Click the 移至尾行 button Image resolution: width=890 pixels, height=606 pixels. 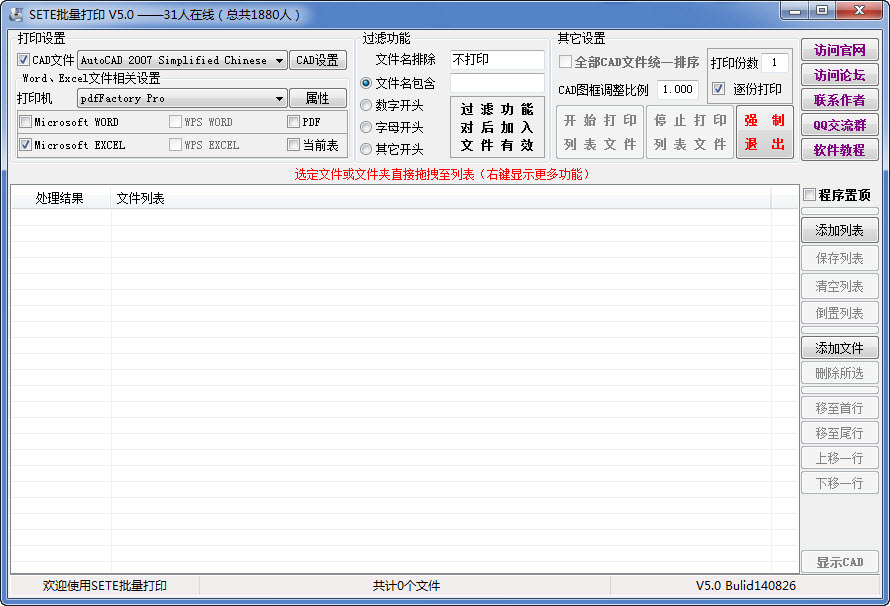tap(839, 433)
